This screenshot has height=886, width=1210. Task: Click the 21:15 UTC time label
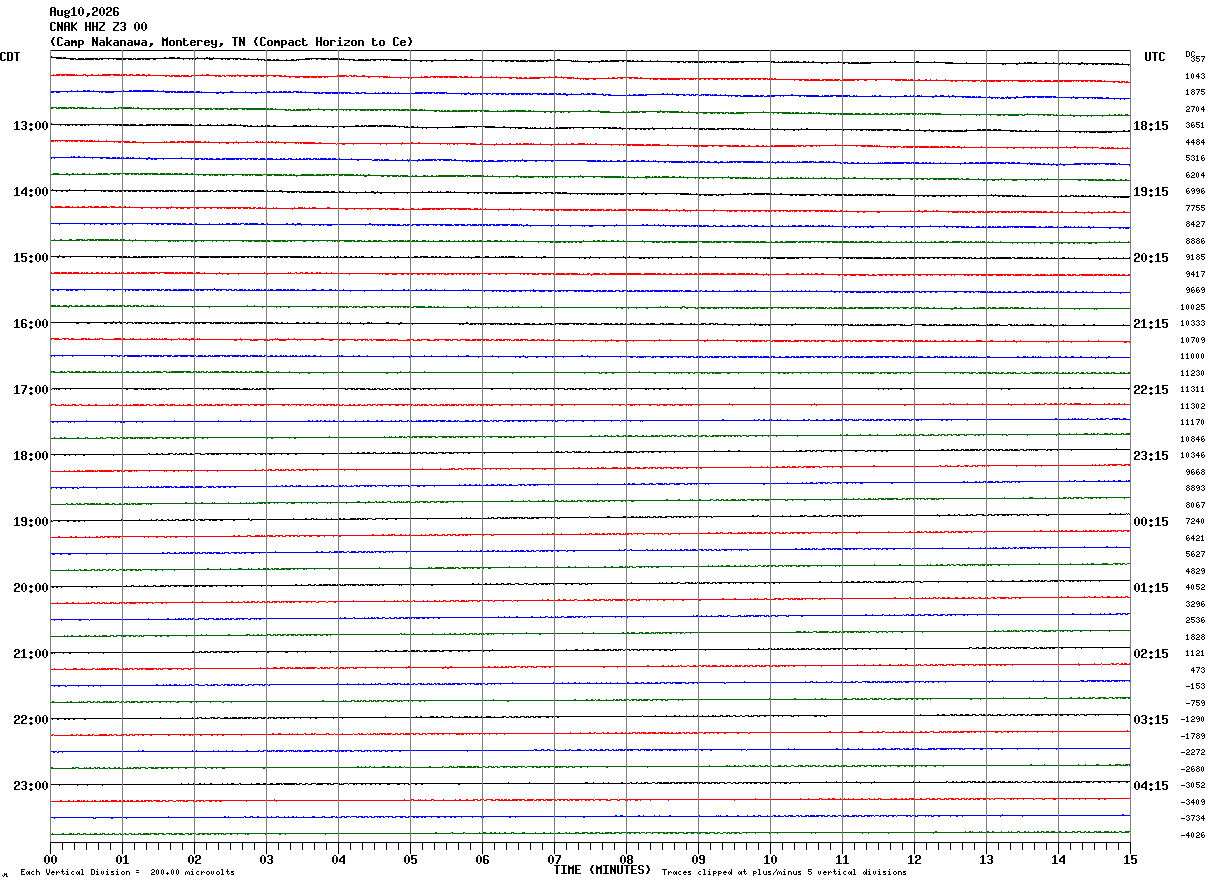click(1151, 324)
